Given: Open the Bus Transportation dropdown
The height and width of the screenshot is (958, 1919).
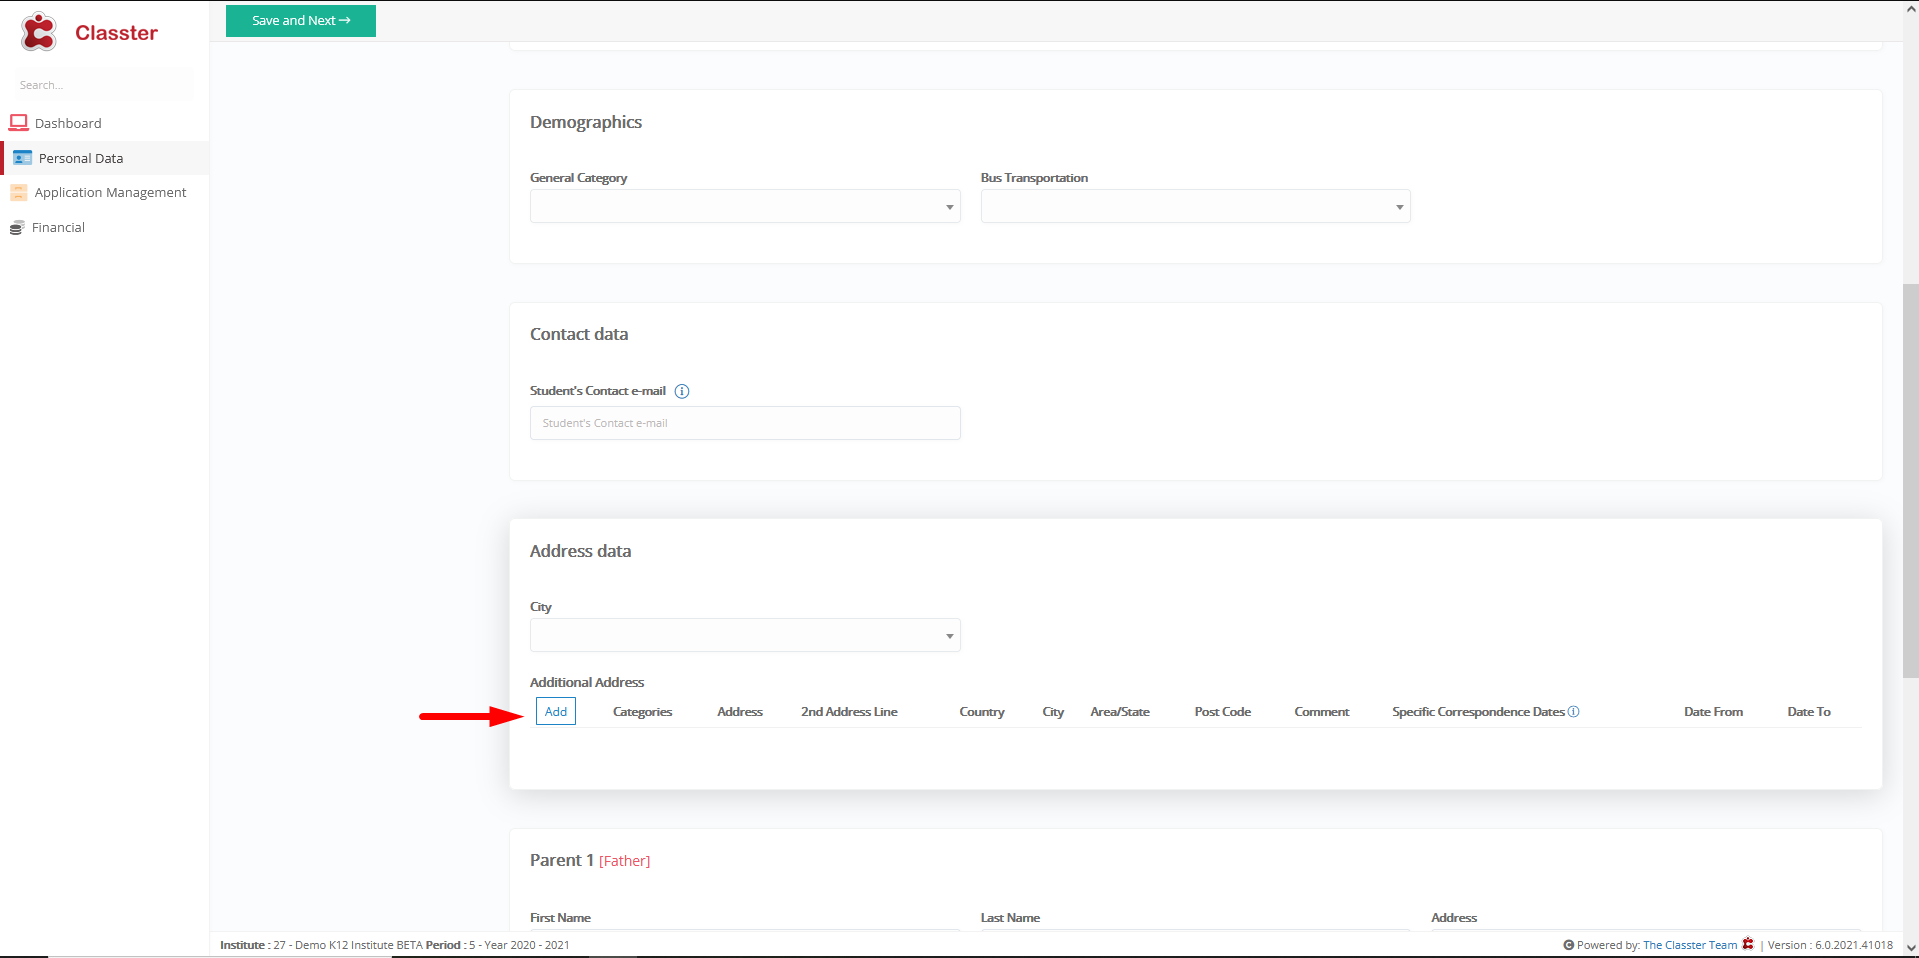Looking at the screenshot, I should (1195, 206).
